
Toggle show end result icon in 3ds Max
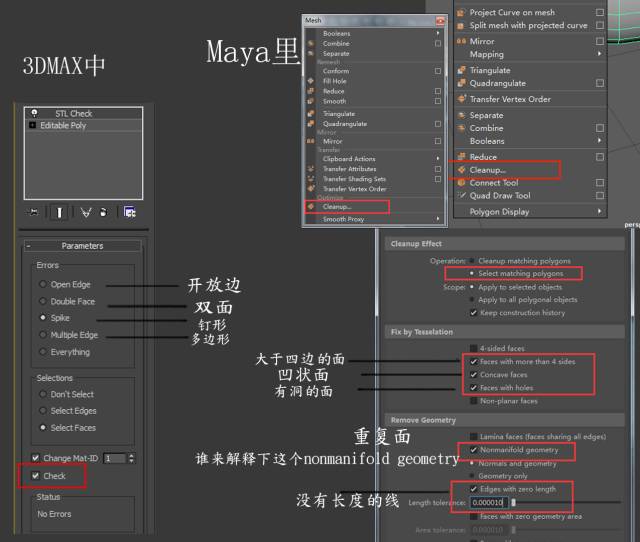[59, 212]
